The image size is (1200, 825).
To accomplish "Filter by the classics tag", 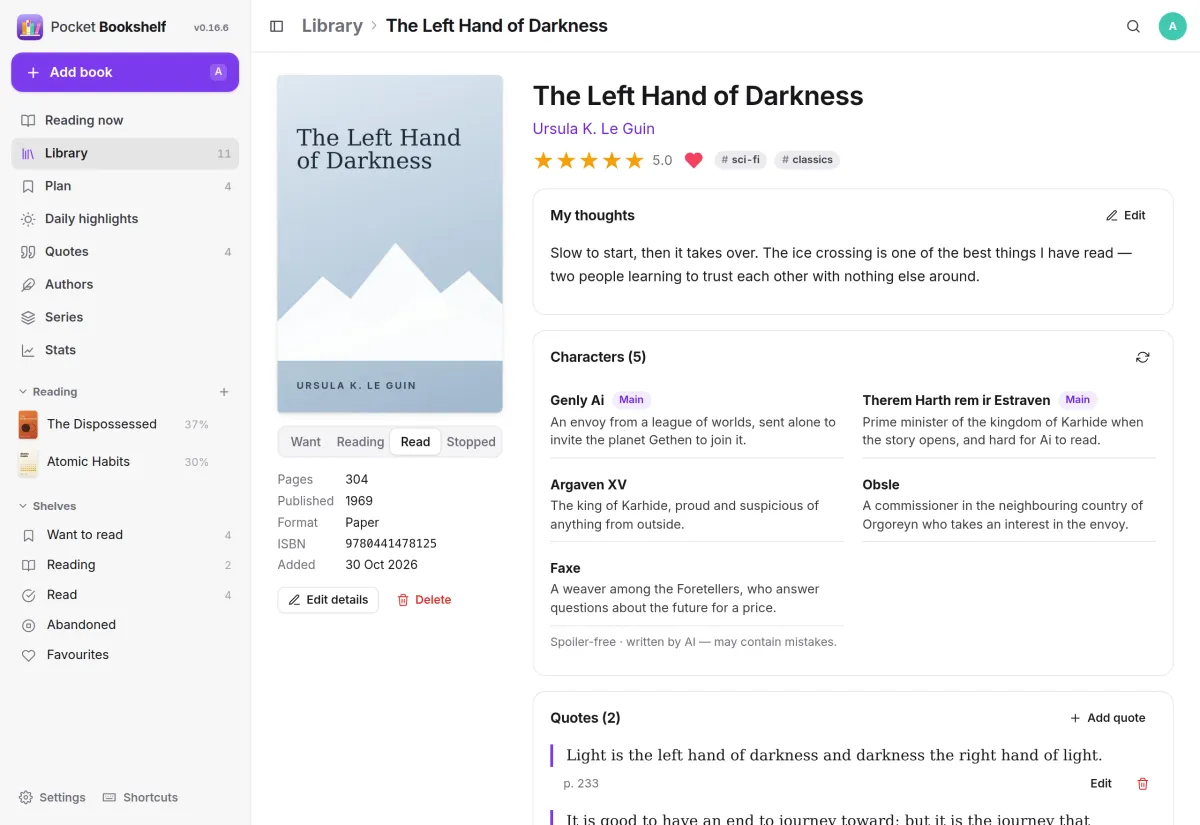I will click(x=807, y=160).
